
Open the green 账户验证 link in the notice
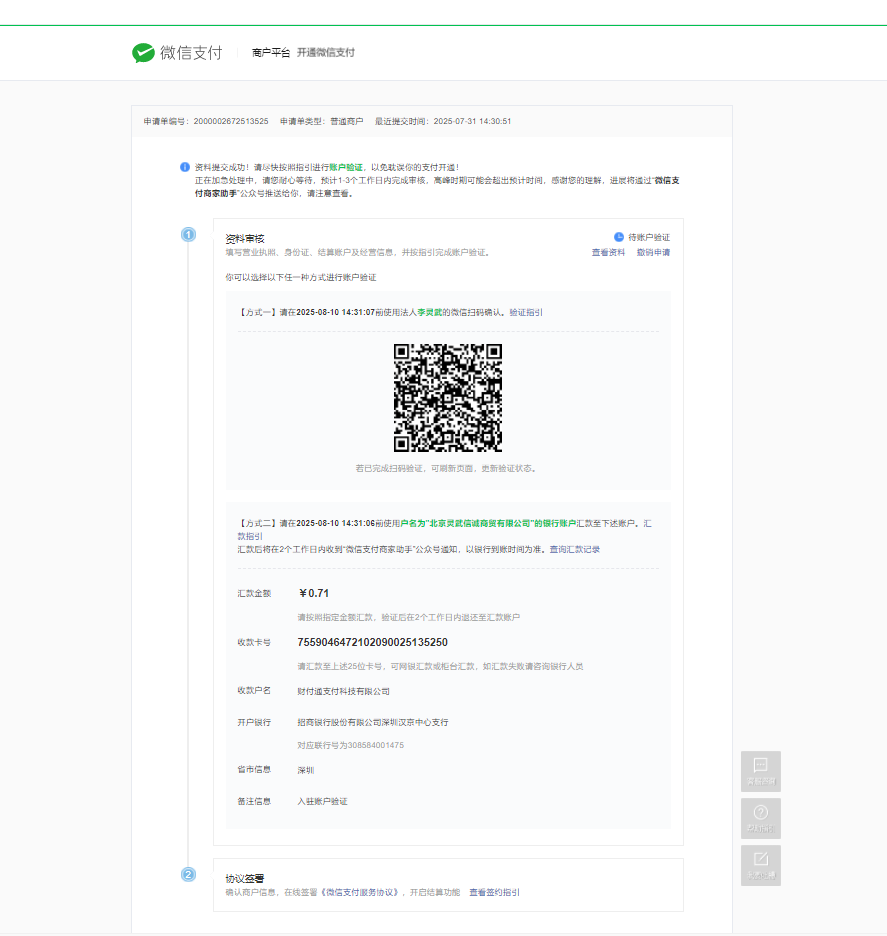[x=346, y=167]
